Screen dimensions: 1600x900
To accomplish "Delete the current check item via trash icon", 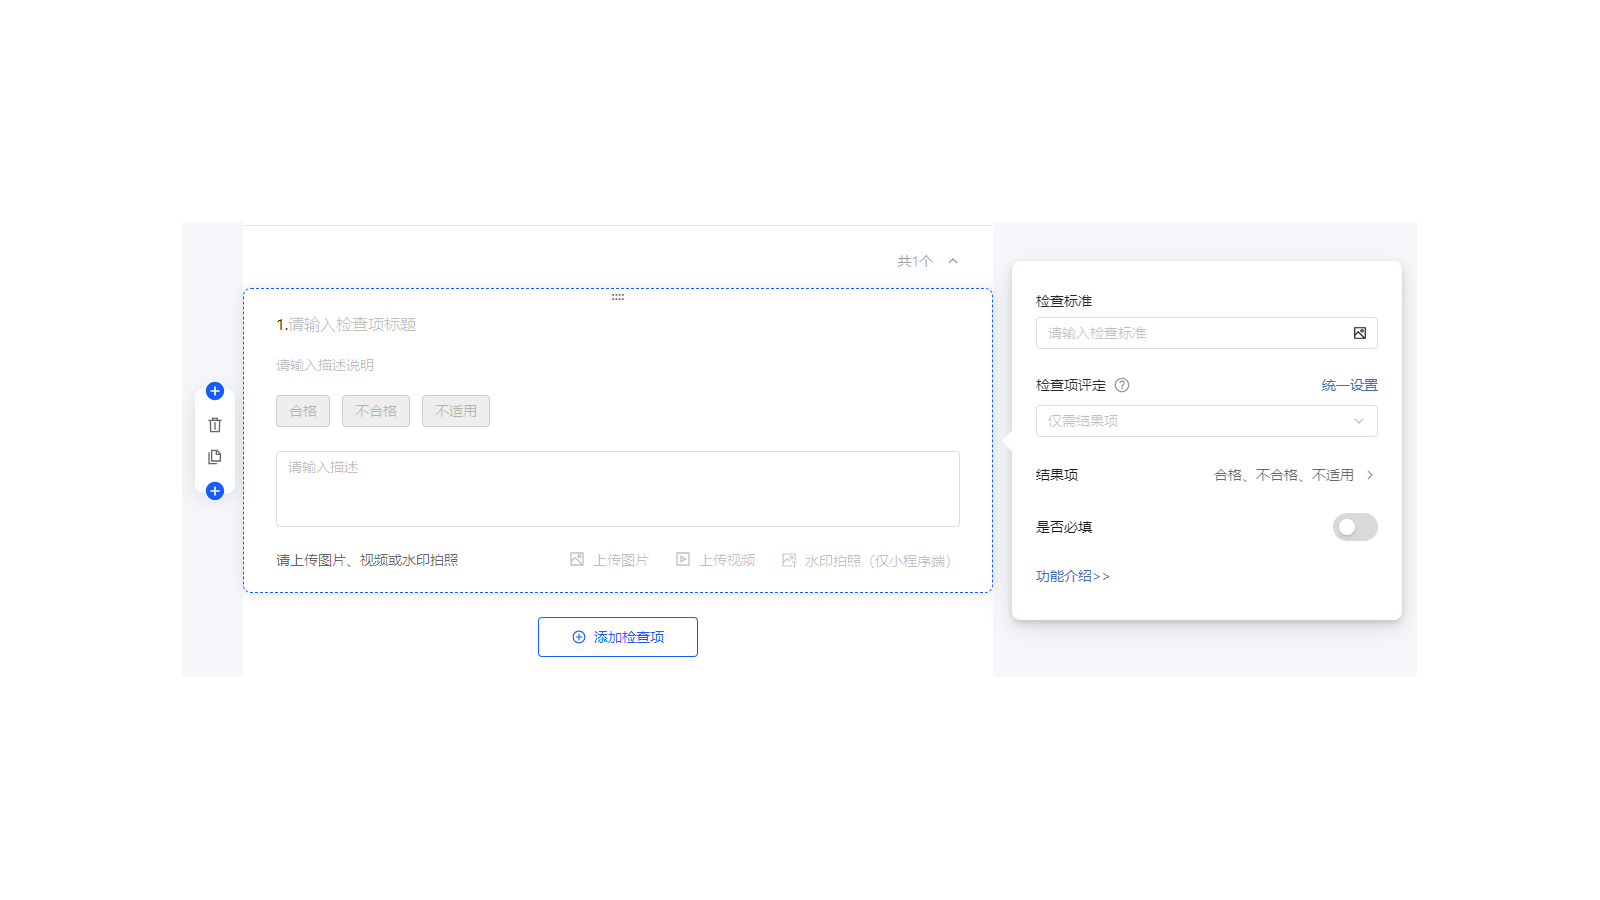I will click(214, 424).
